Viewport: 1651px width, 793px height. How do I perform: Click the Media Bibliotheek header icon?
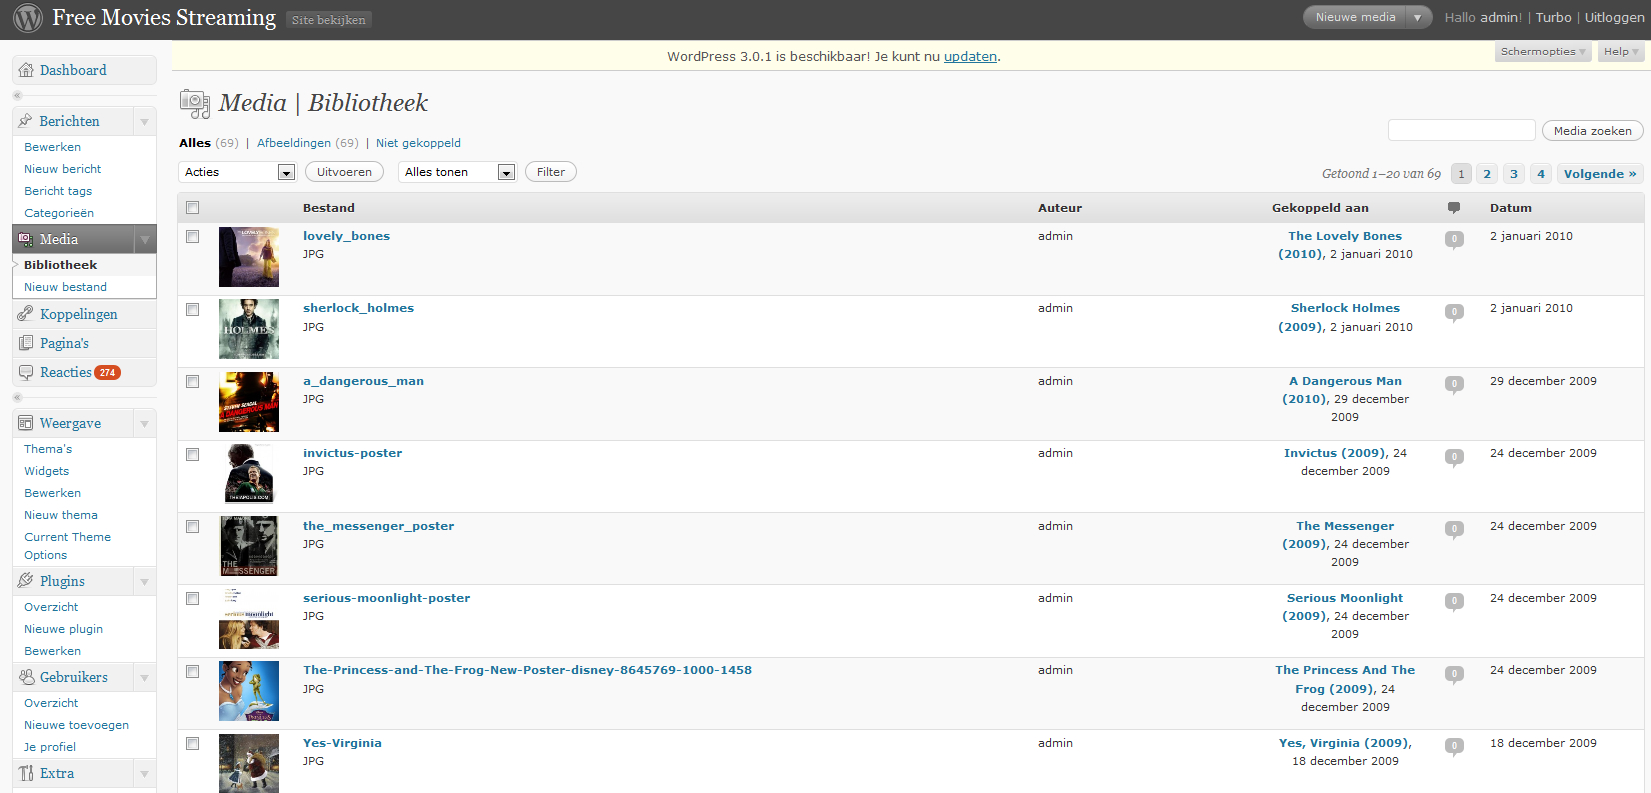195,103
